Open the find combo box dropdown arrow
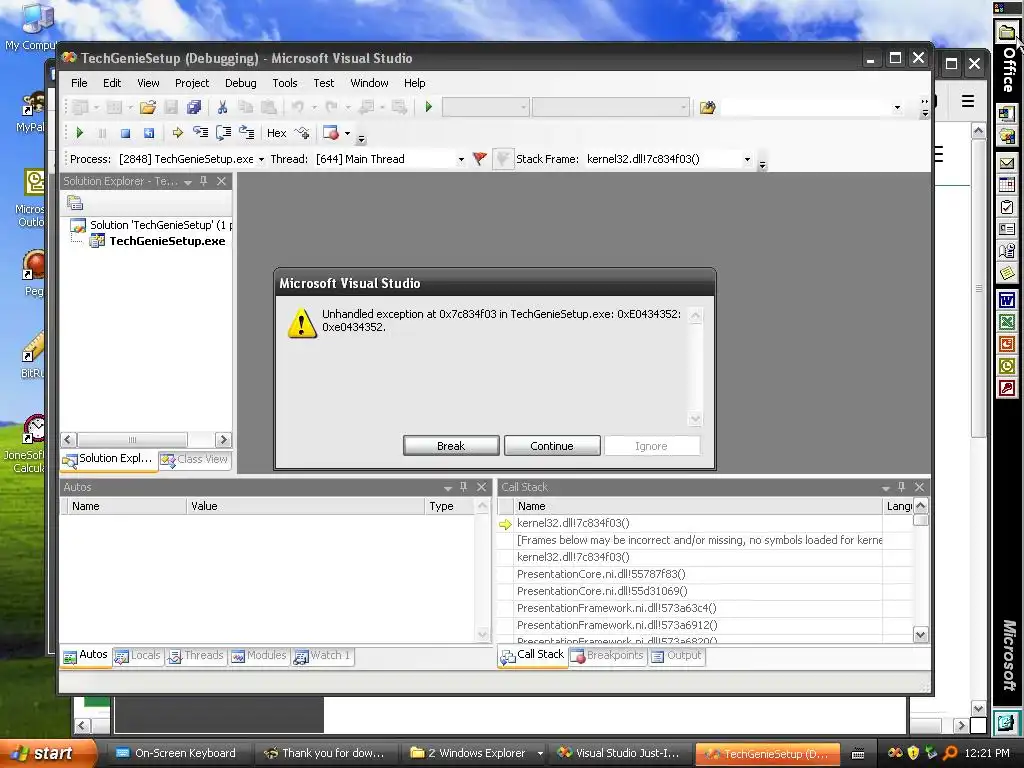Viewport: 1024px width, 768px height. (x=897, y=107)
